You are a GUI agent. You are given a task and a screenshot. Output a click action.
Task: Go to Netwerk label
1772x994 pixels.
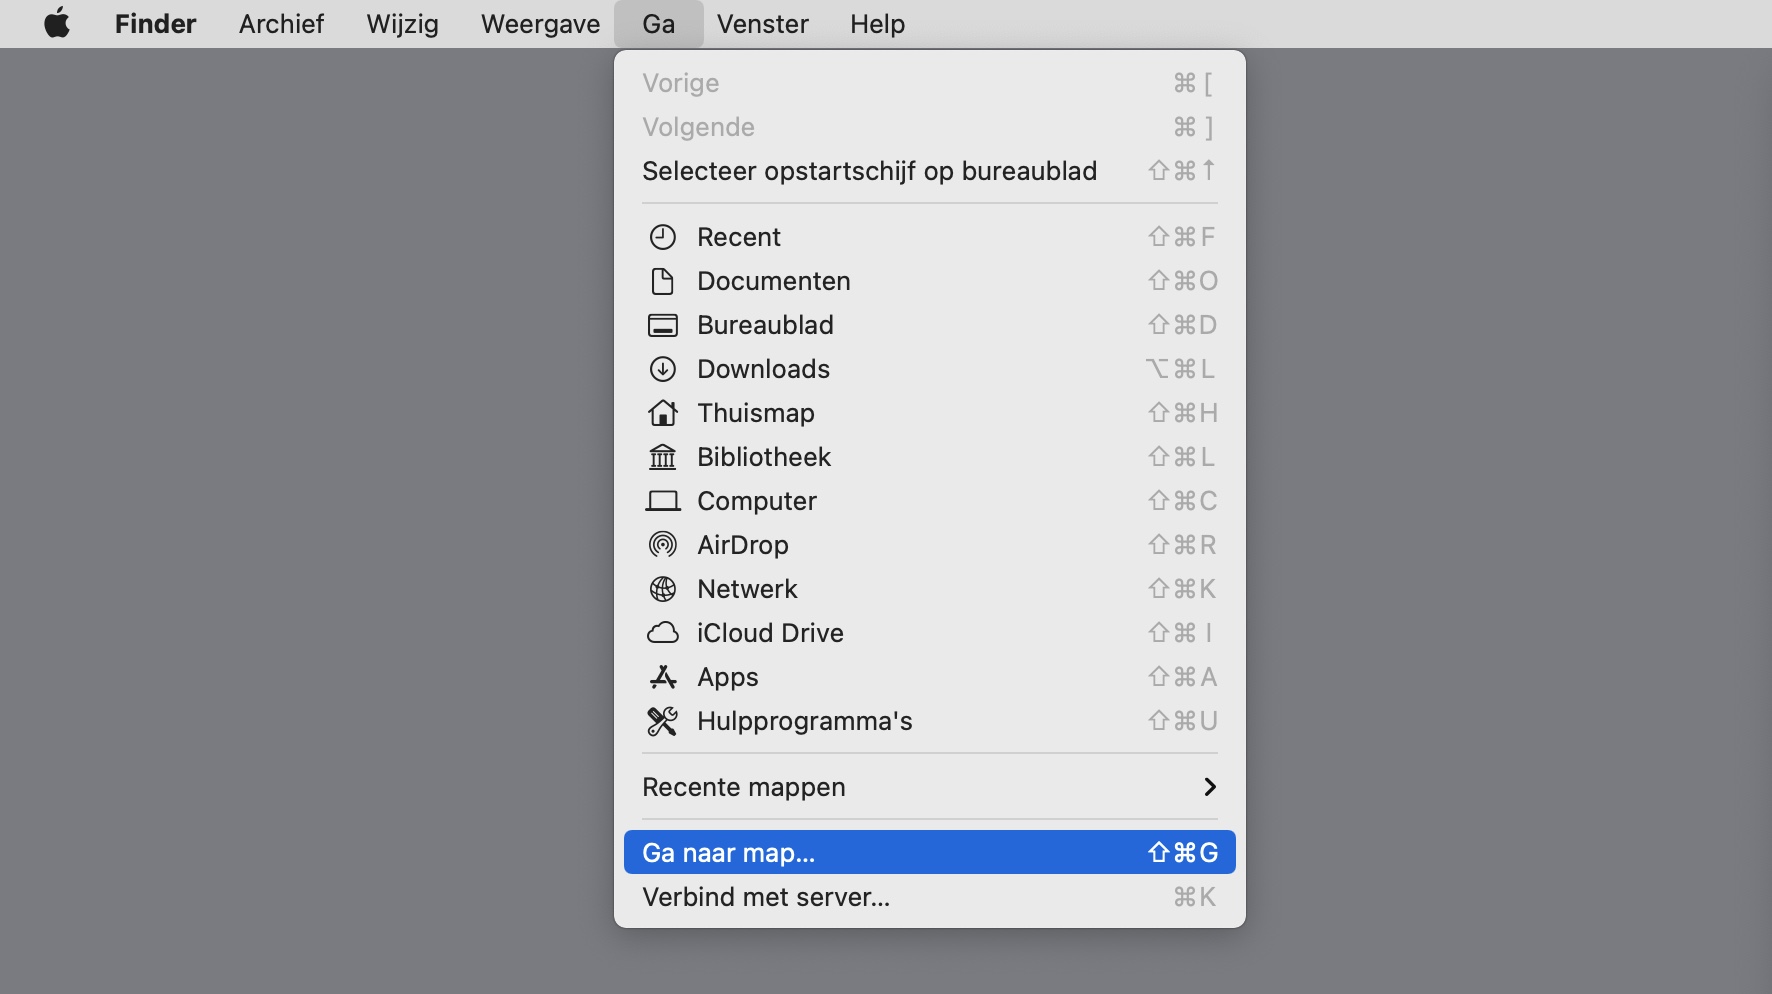747,589
